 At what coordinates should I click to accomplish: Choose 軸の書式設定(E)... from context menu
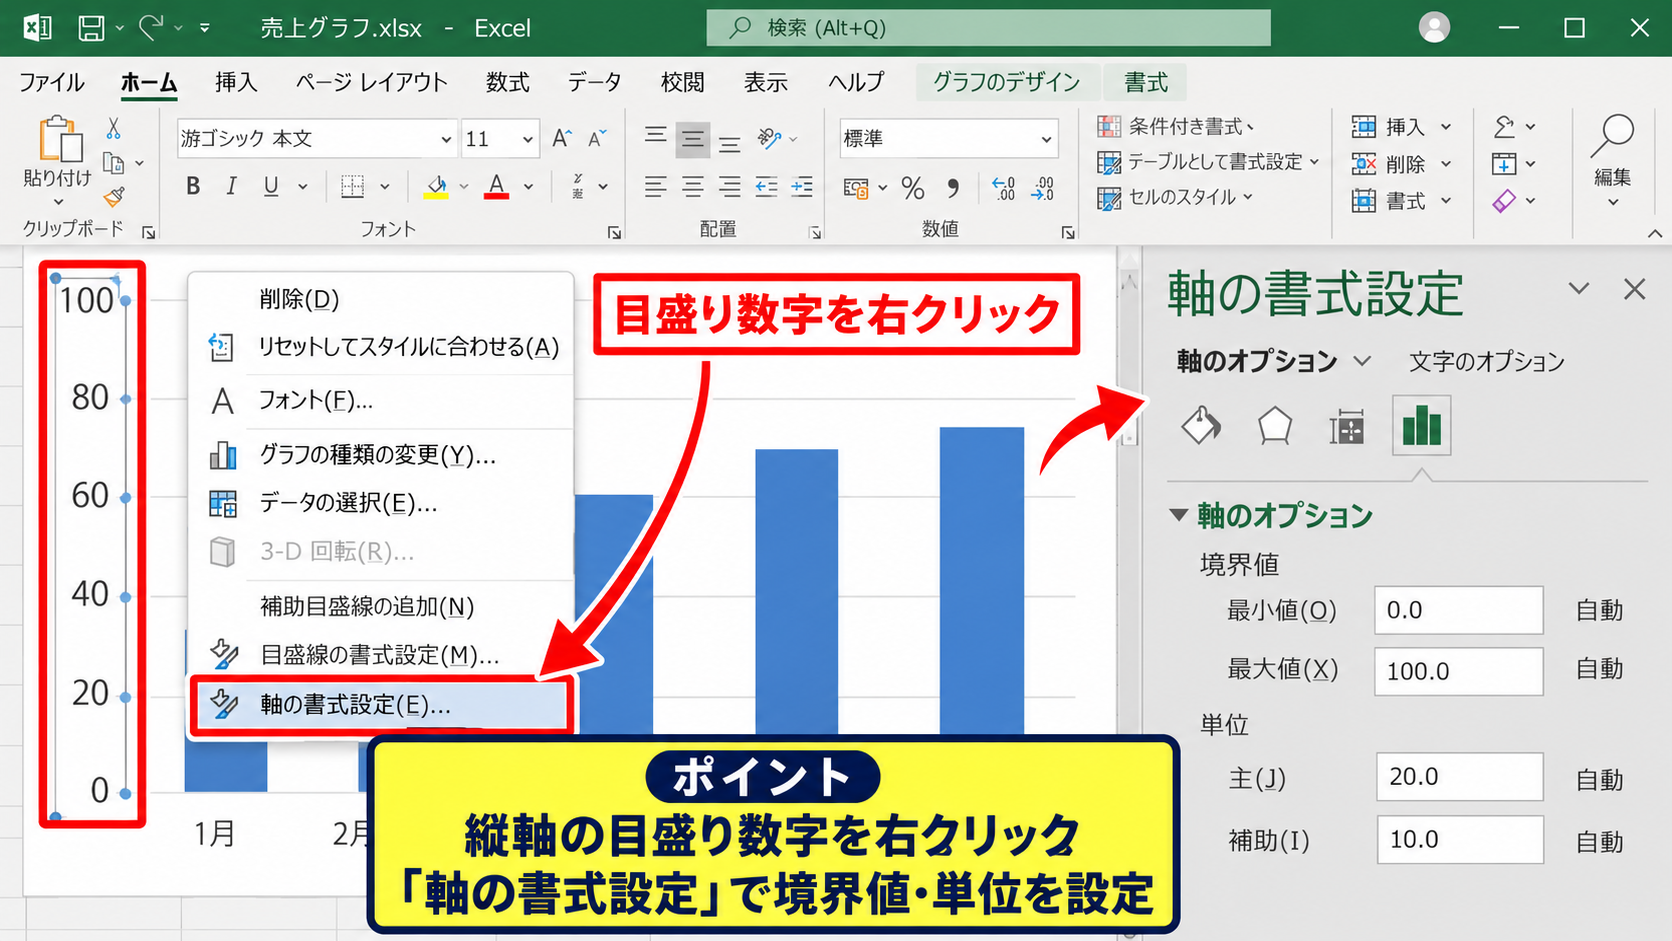click(x=381, y=705)
